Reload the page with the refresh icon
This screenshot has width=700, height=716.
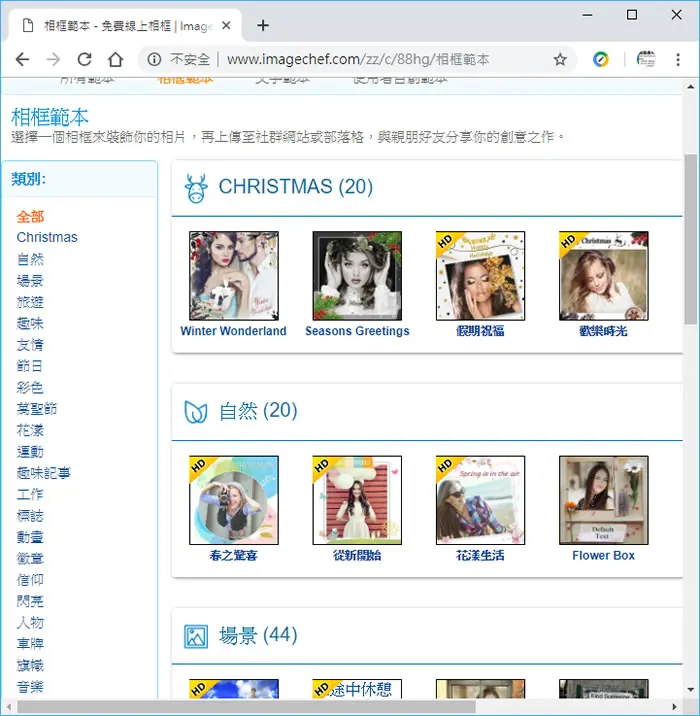tap(84, 59)
